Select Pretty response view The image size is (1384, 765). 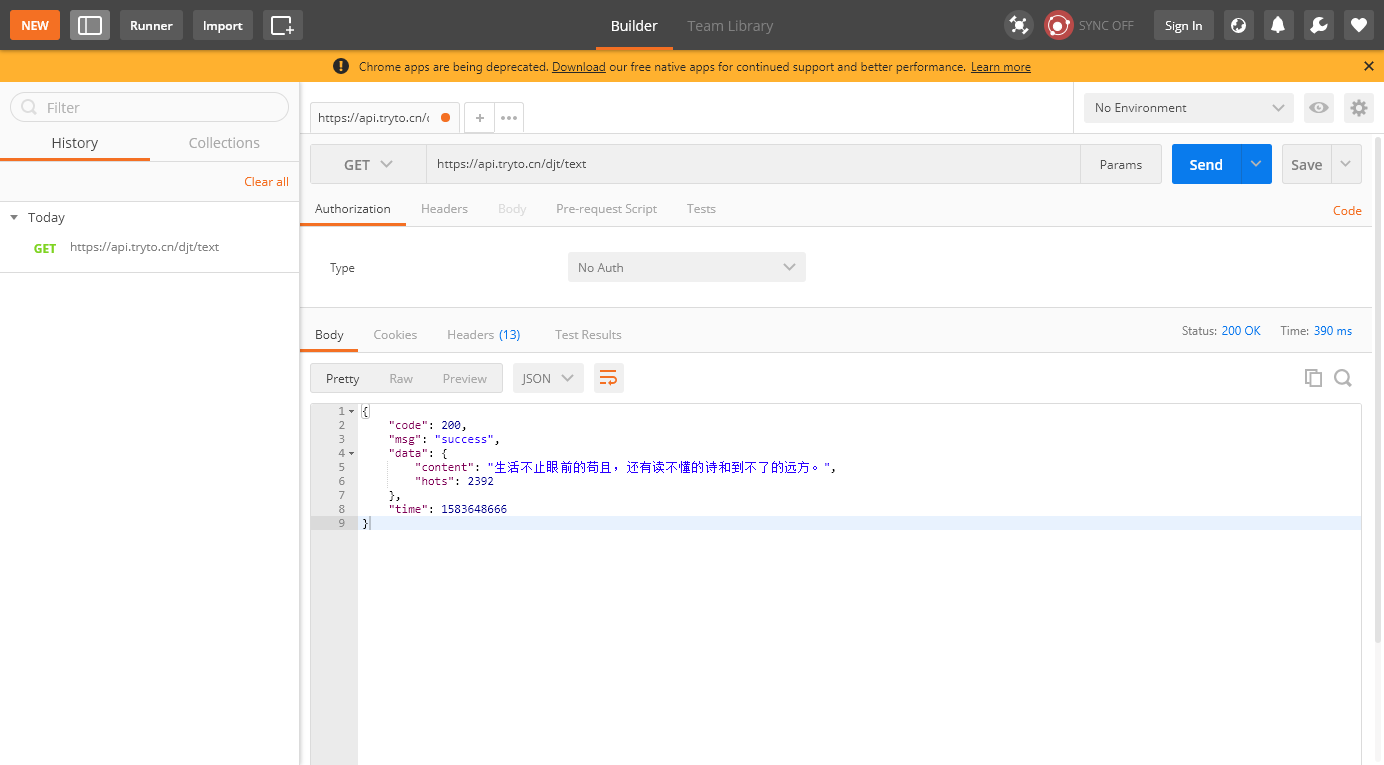coord(343,378)
